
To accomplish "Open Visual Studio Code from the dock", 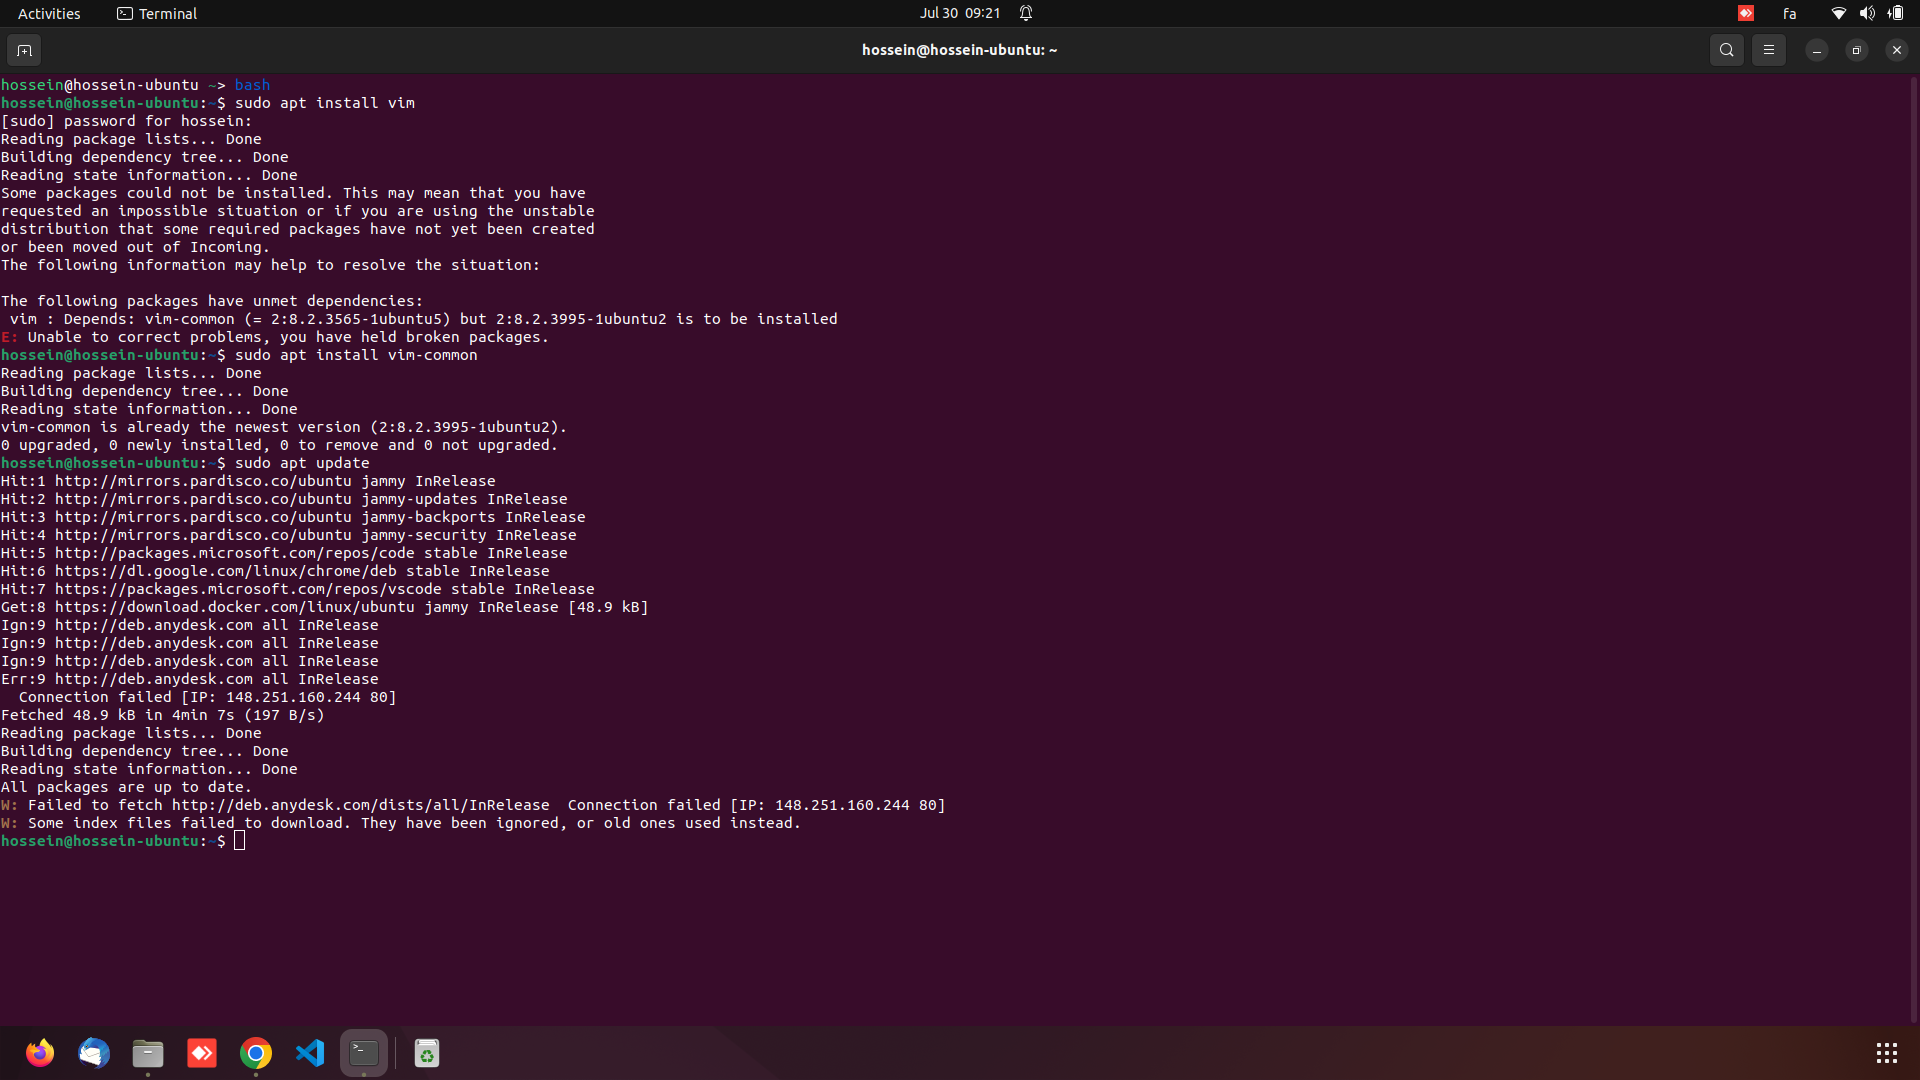I will (x=310, y=1053).
